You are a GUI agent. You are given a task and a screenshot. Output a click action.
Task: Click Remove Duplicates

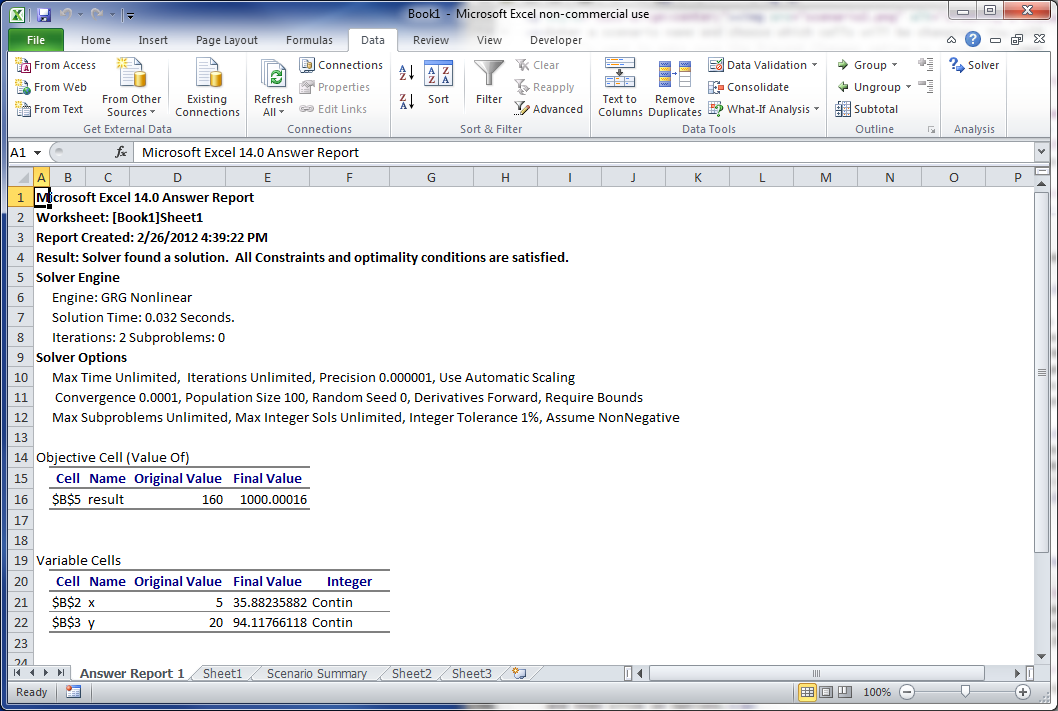pos(675,87)
